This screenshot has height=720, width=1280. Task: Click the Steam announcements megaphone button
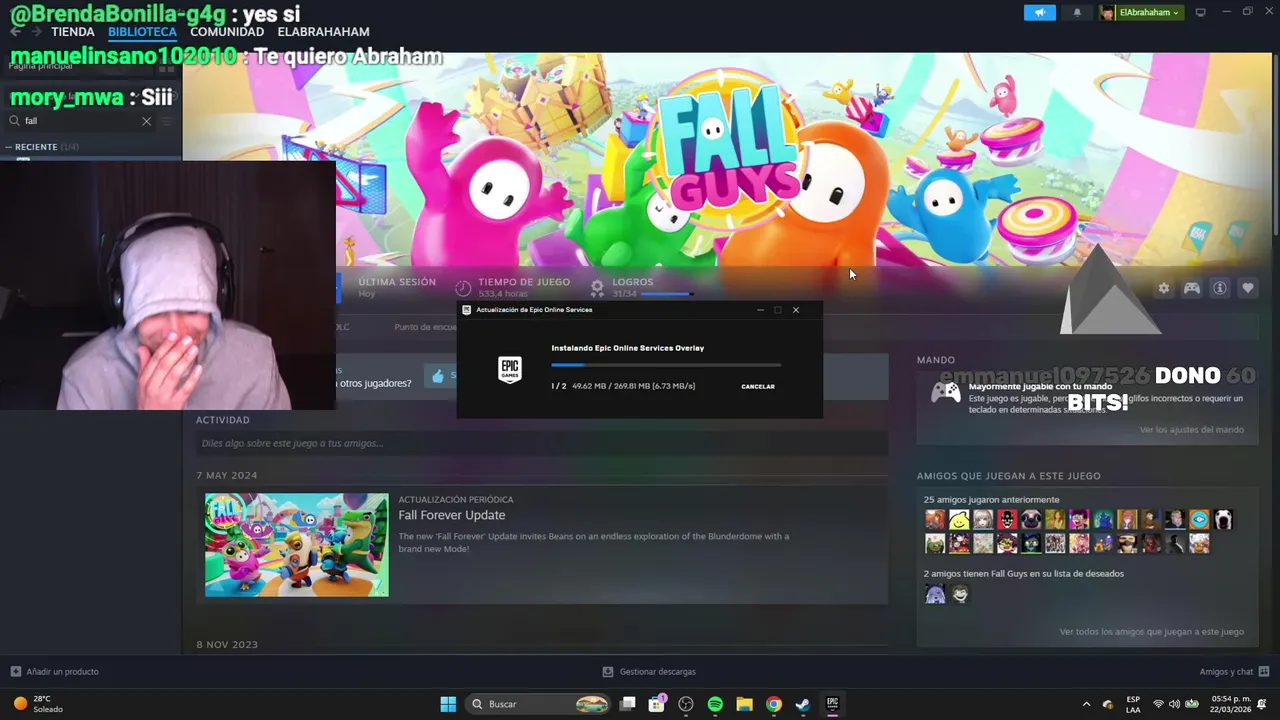pos(1039,12)
